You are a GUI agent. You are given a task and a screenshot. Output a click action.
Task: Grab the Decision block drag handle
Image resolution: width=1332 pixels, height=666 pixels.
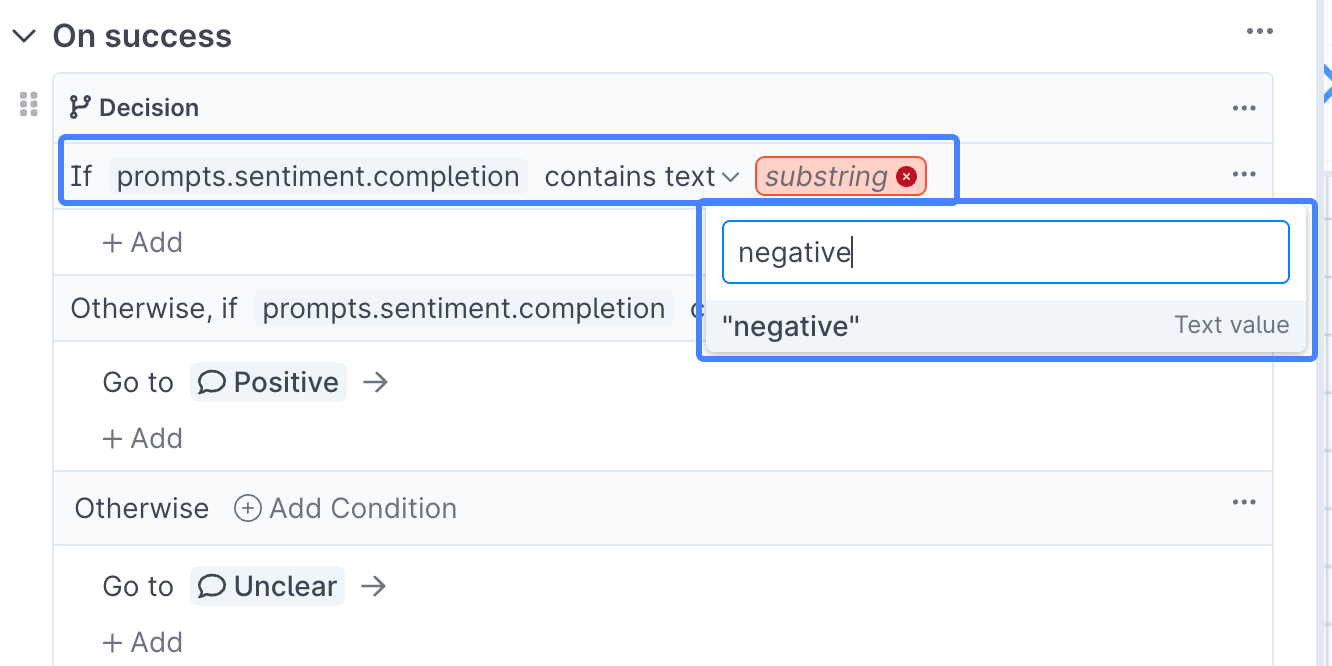coord(29,104)
